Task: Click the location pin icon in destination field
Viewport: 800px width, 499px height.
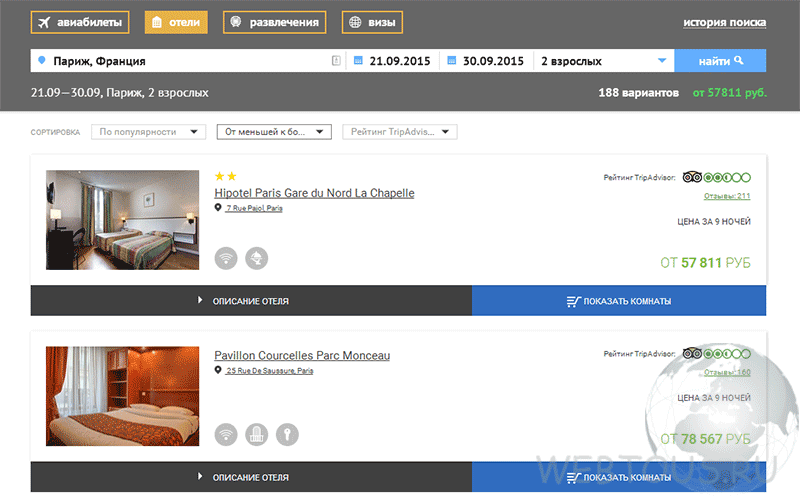Action: pos(42,60)
